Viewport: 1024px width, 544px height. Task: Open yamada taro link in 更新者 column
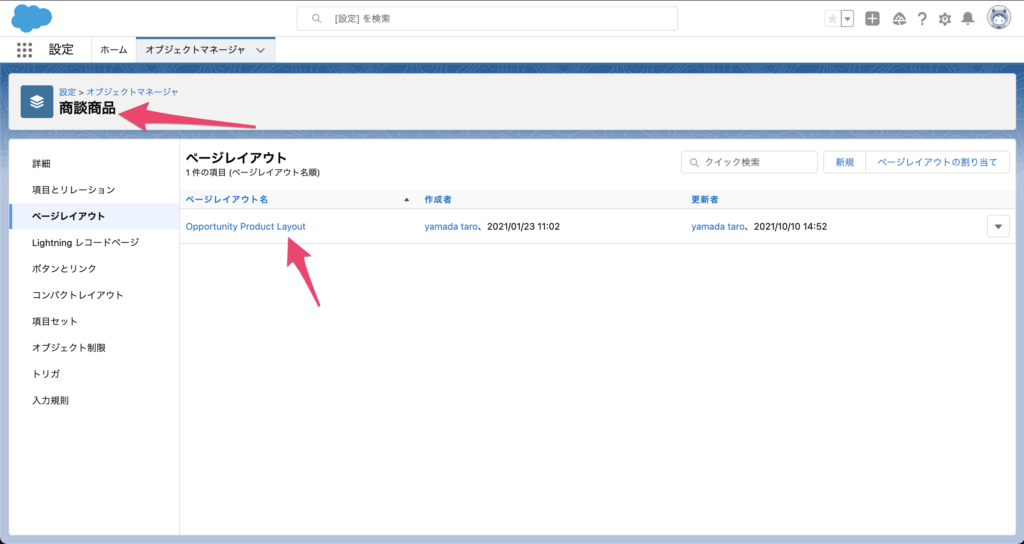coord(718,227)
